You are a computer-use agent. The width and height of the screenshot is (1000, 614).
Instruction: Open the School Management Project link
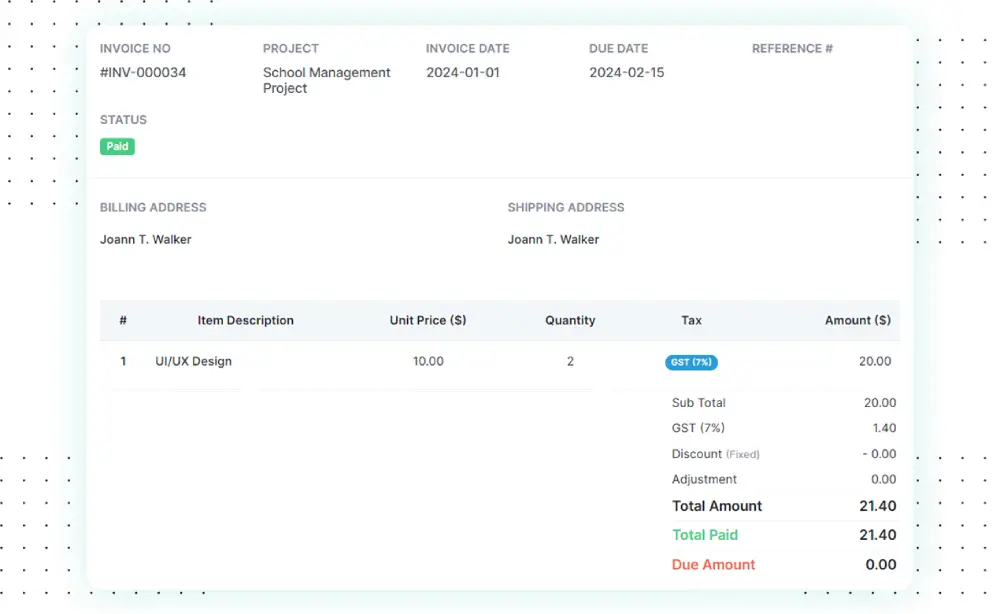click(x=326, y=80)
